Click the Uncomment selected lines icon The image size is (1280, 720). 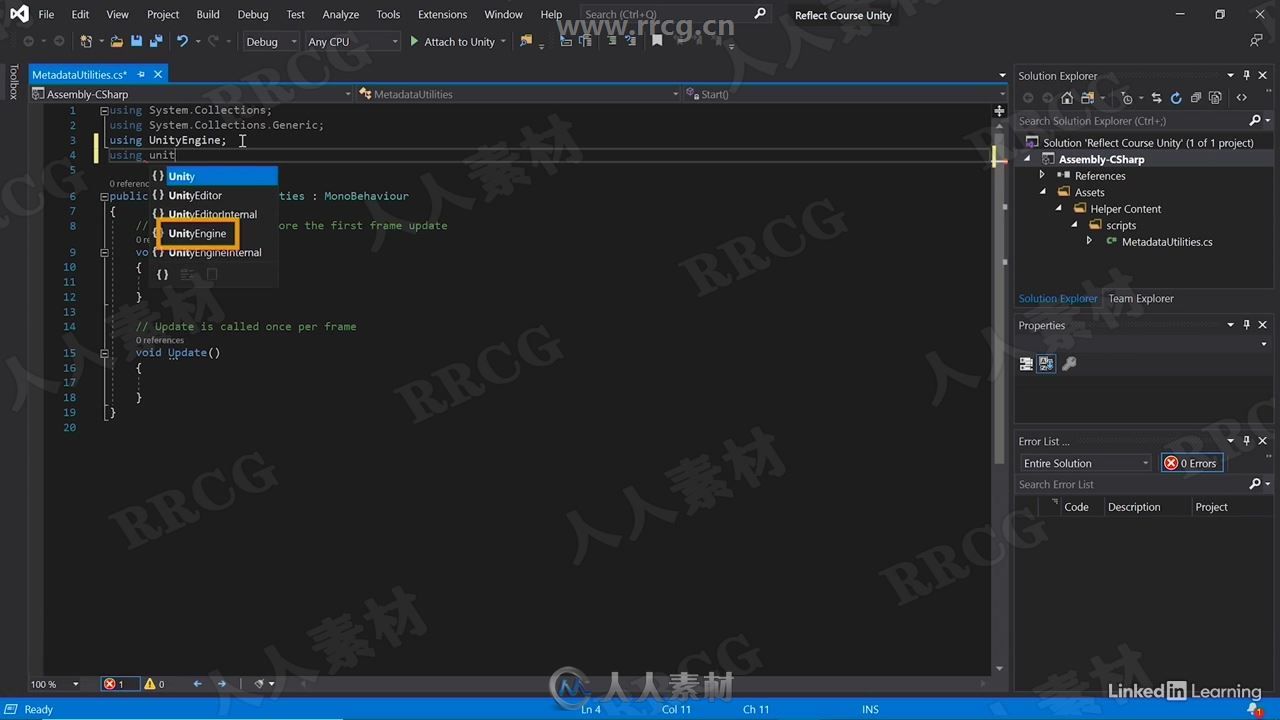point(629,42)
